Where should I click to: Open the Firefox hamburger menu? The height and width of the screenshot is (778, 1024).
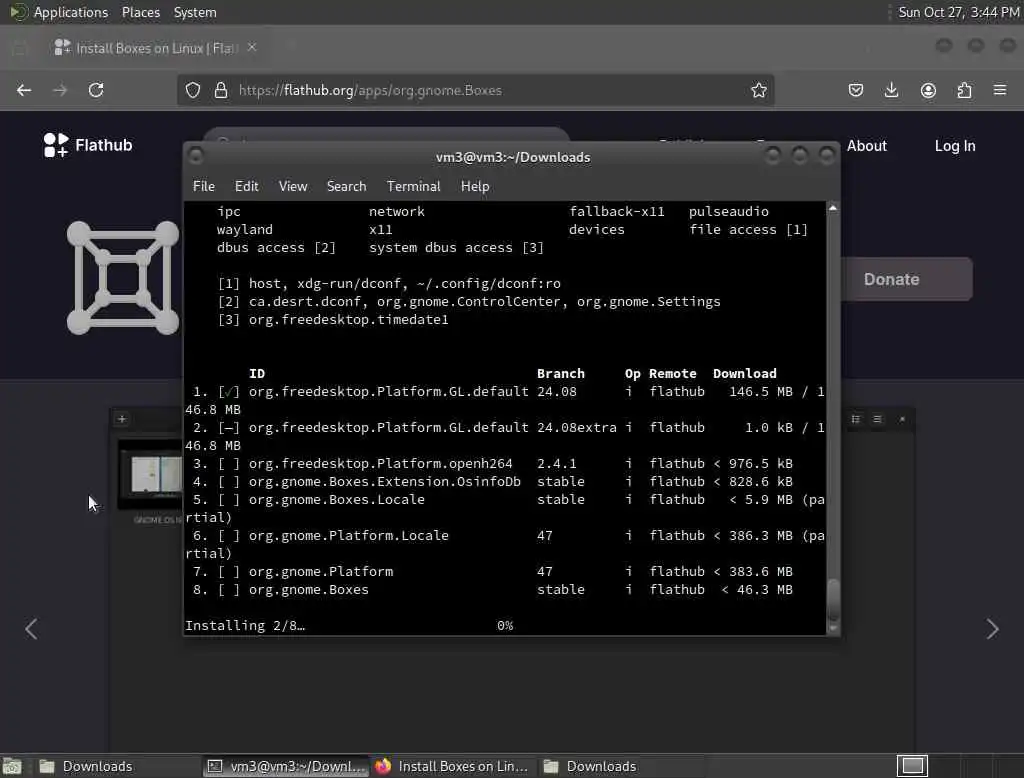1000,90
